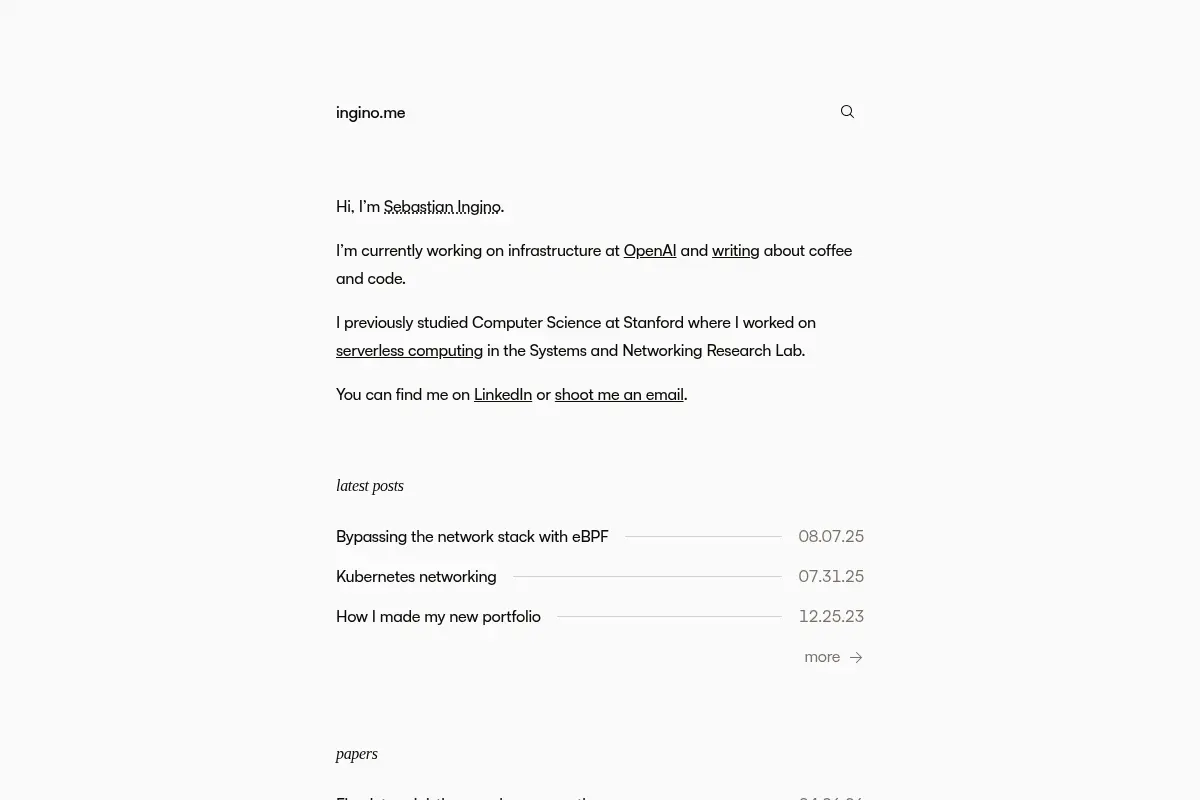Image resolution: width=1200 pixels, height=800 pixels.
Task: Follow the OpenAI link
Action: tap(650, 250)
